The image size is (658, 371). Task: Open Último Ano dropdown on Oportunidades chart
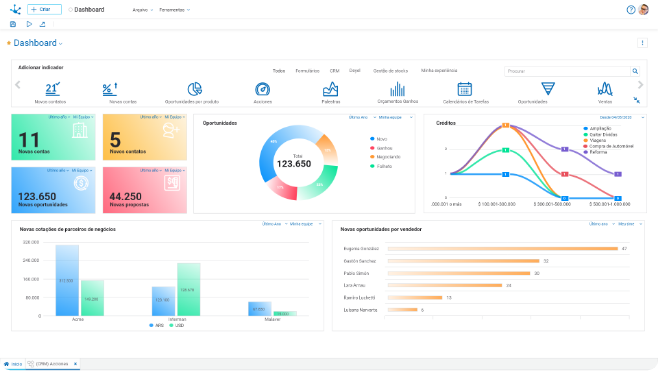click(x=362, y=118)
